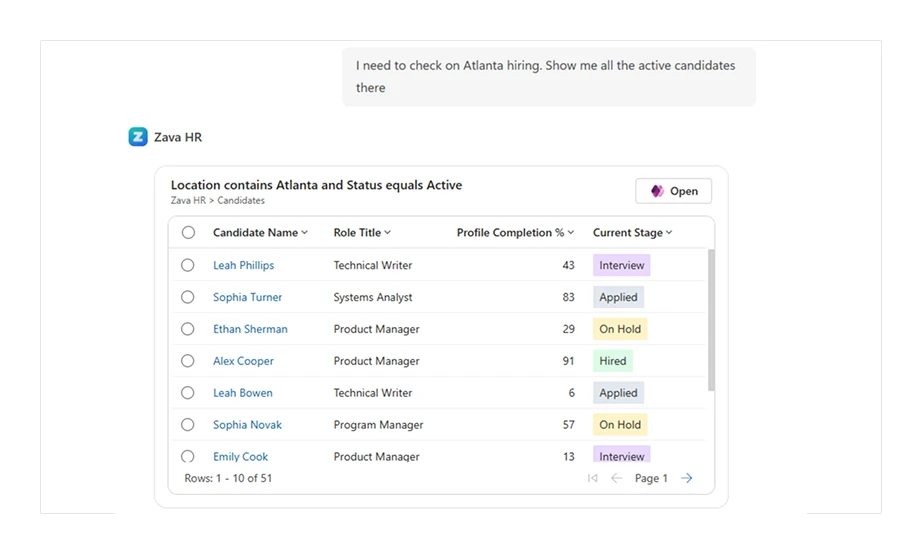The height and width of the screenshot is (554, 922).
Task: Toggle the select-all rows radio in header
Action: (188, 233)
